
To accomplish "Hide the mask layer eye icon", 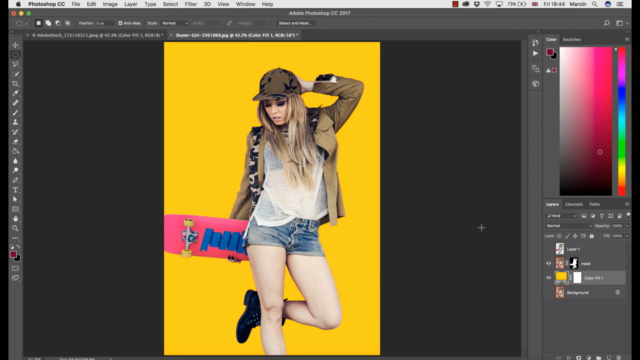I will coord(549,264).
